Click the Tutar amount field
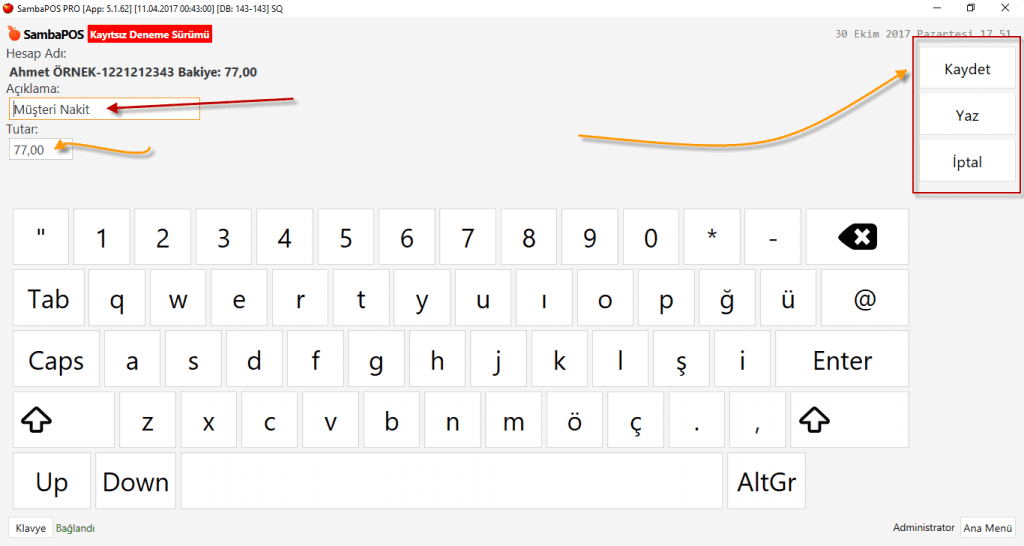The height and width of the screenshot is (546, 1024). 40,150
